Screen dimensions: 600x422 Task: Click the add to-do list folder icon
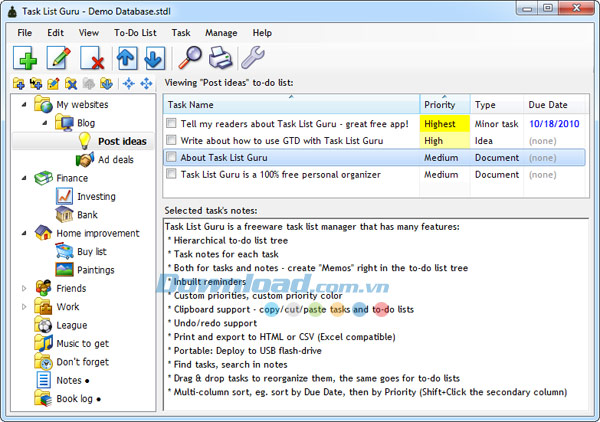[19, 83]
